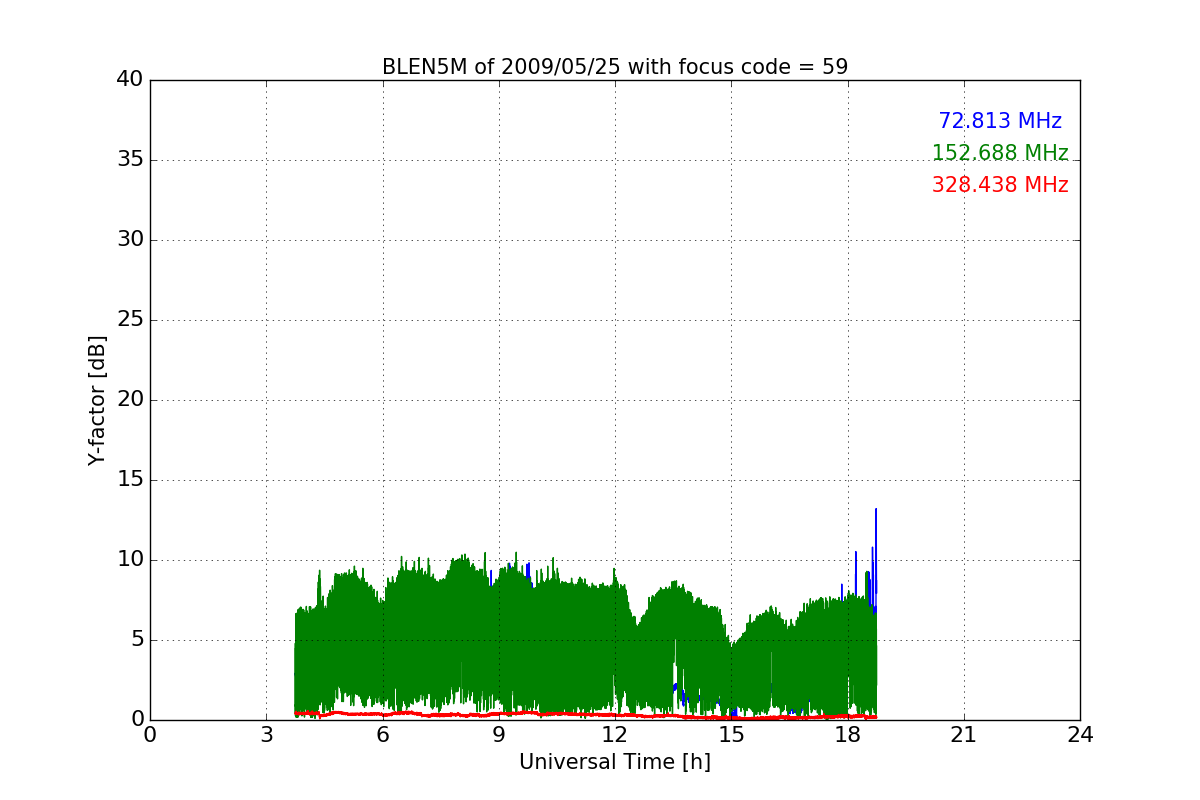Select the green '152.688 MHz' legend label

point(1000,153)
